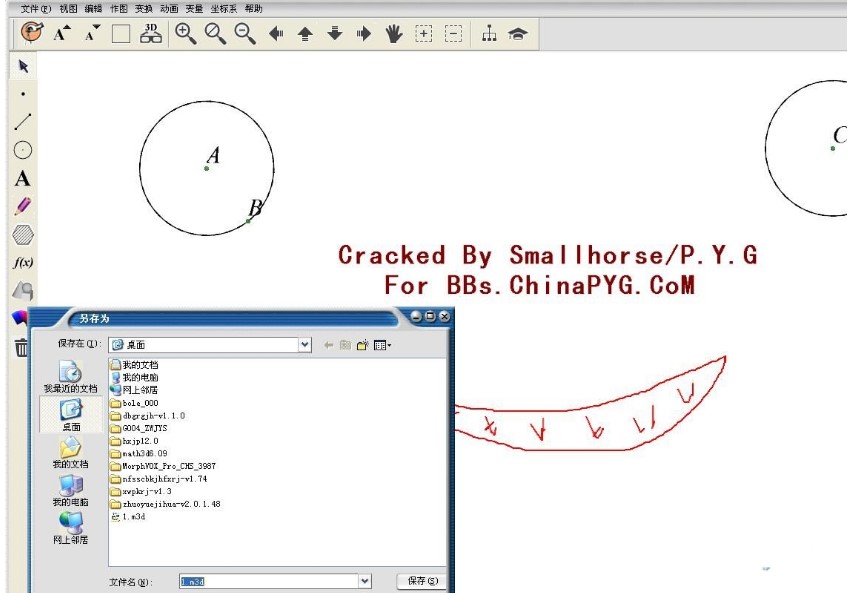Choose the text label 'A' tool
The height and width of the screenshot is (593, 848).
click(x=22, y=179)
